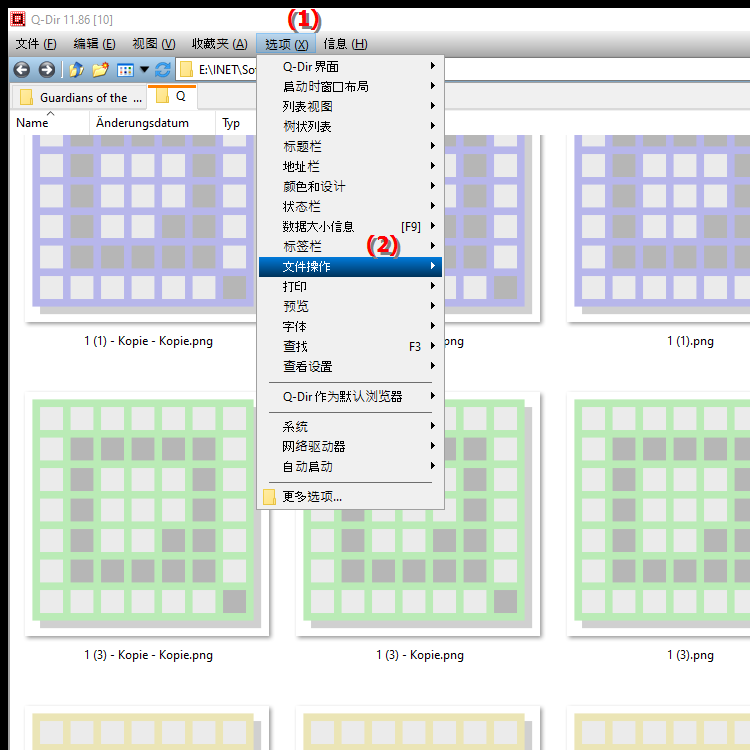This screenshot has height=750, width=750.
Task: Go back with the left arrow button
Action: pyautogui.click(x=22, y=70)
